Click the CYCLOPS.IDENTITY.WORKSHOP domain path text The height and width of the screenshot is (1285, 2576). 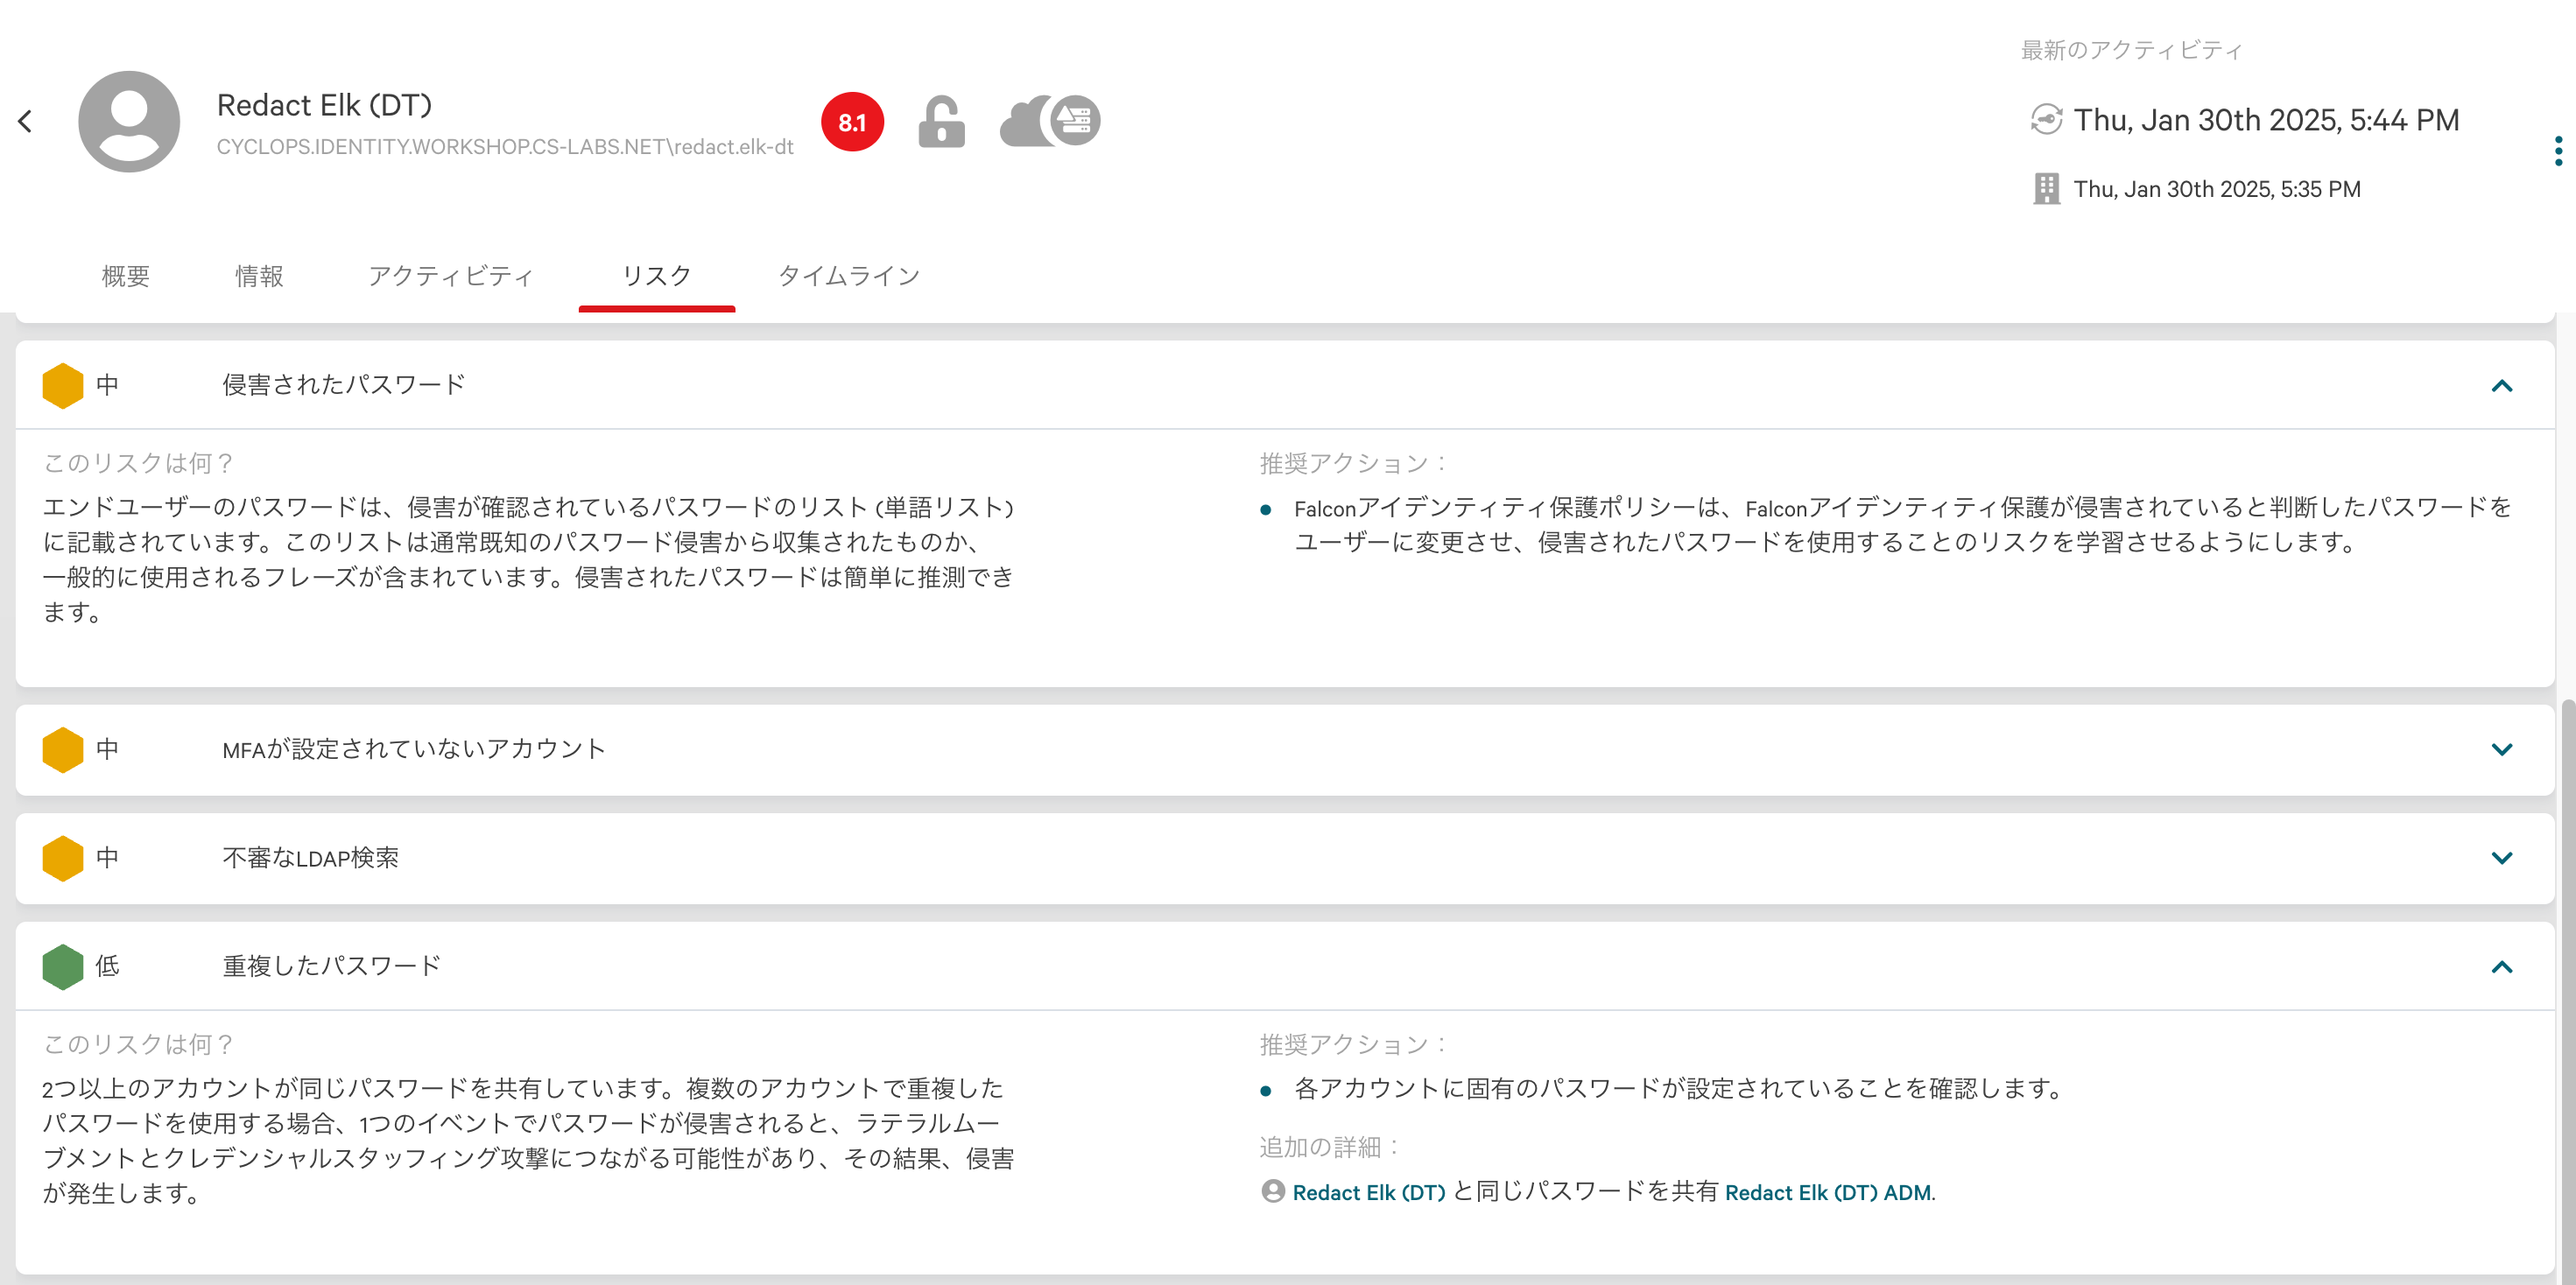point(505,147)
